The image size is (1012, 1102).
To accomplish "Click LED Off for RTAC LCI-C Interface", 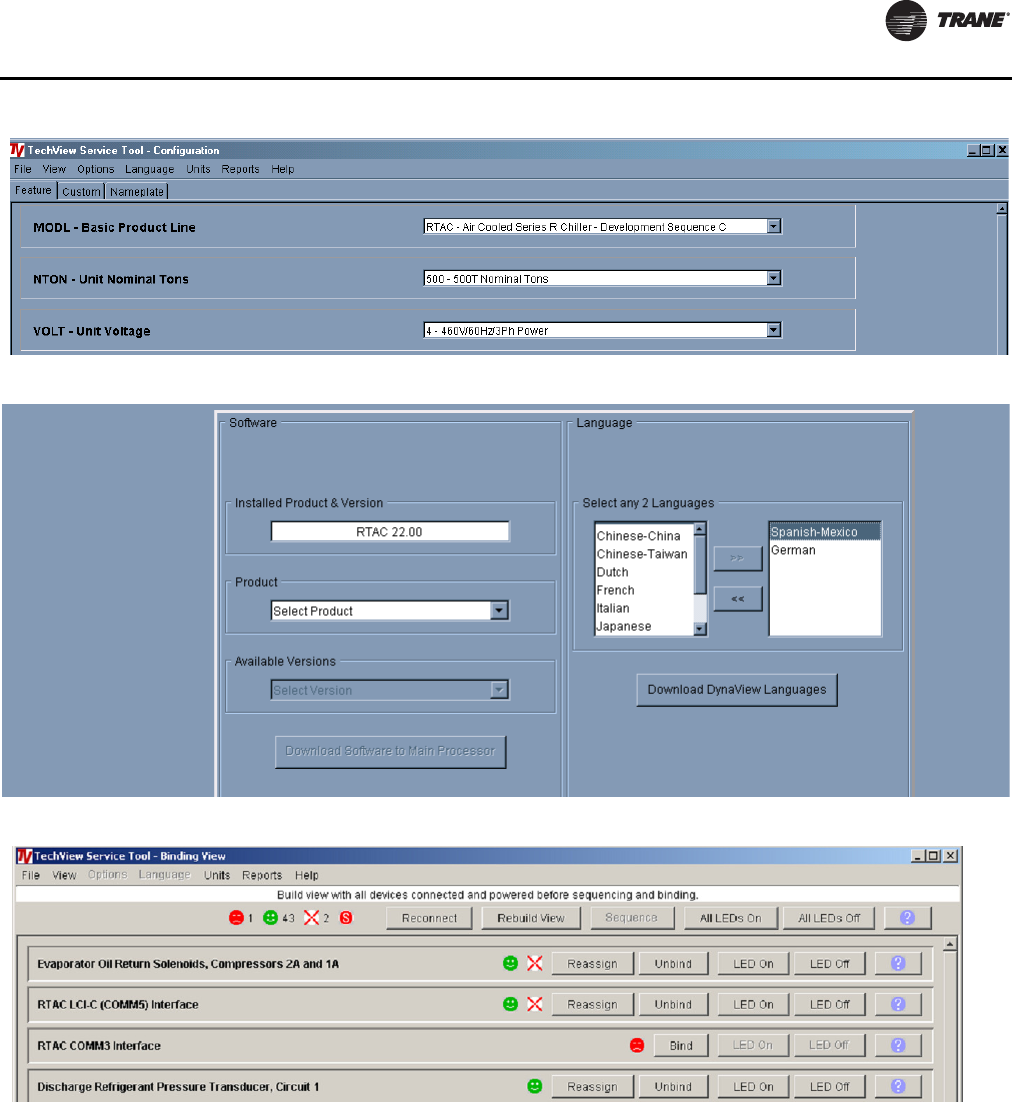I will click(x=829, y=1005).
